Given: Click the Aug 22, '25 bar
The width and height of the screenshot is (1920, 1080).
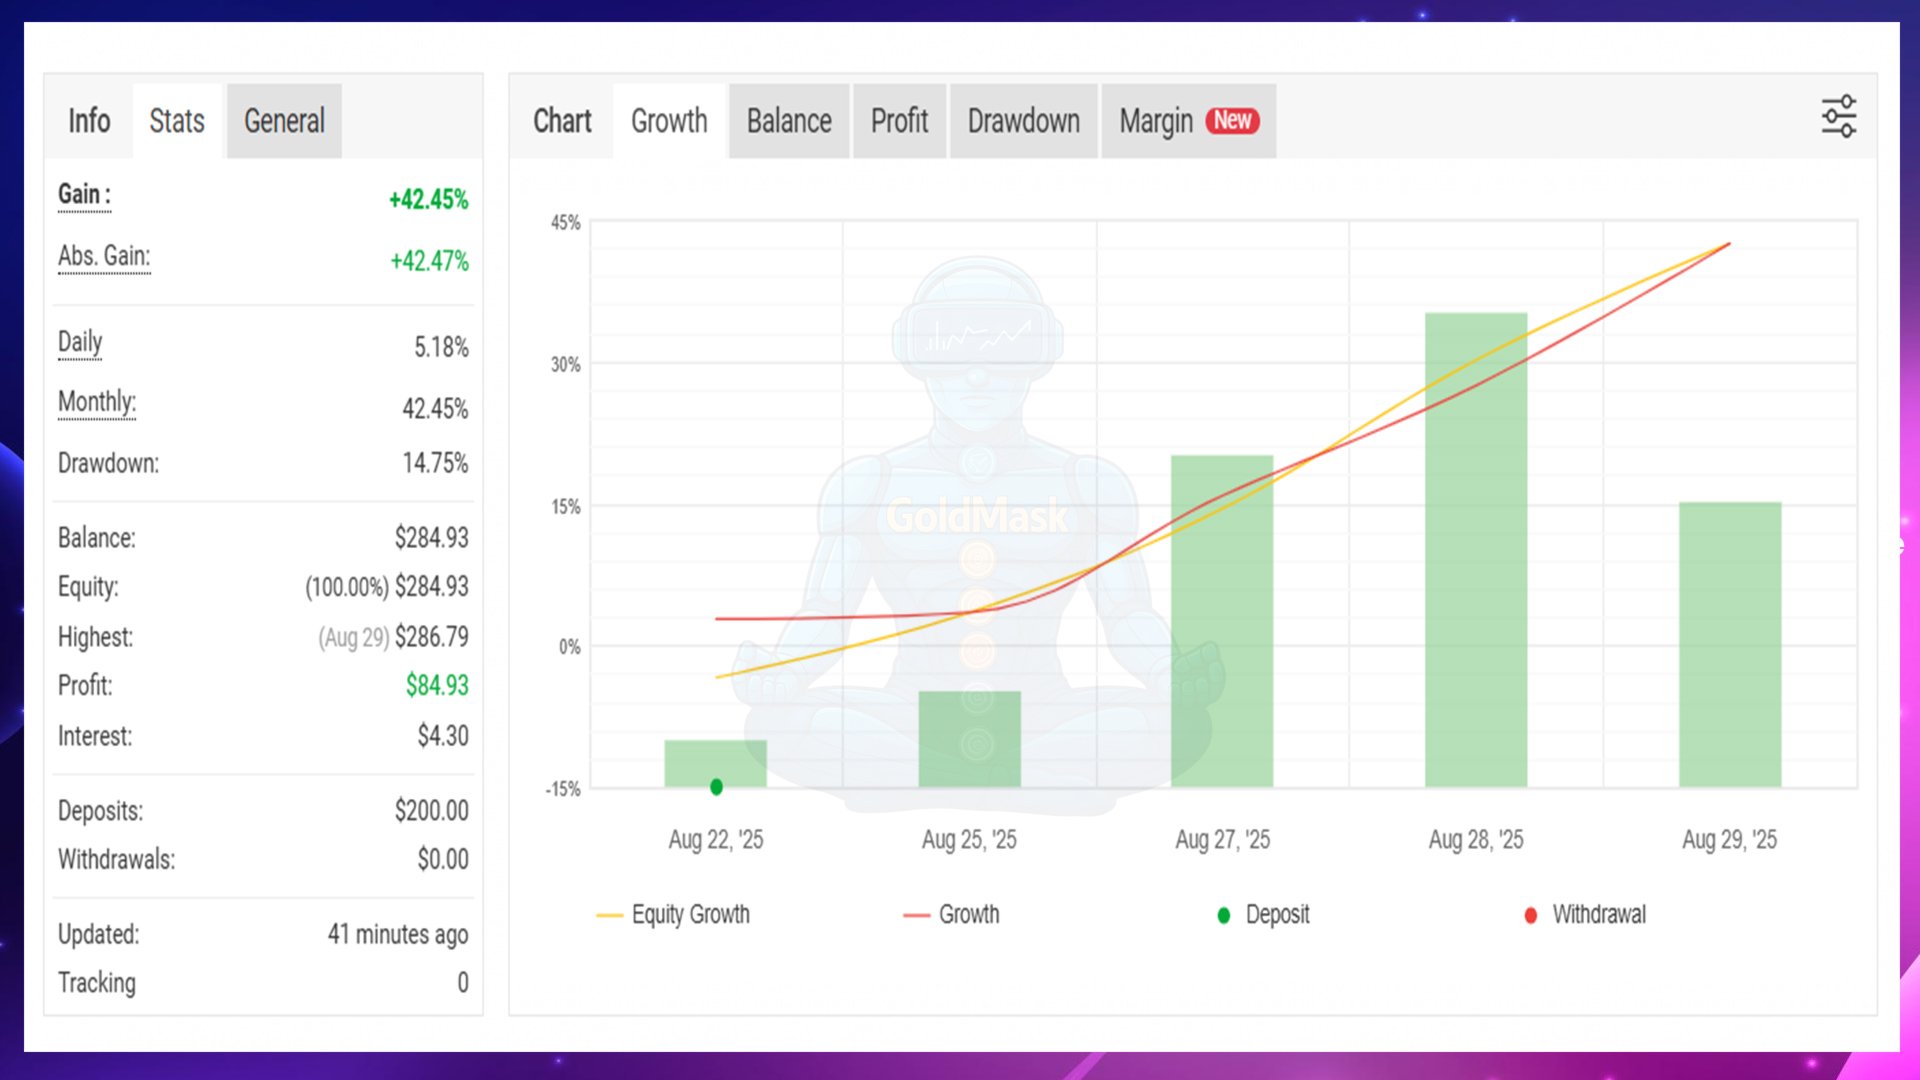Looking at the screenshot, I should (716, 764).
